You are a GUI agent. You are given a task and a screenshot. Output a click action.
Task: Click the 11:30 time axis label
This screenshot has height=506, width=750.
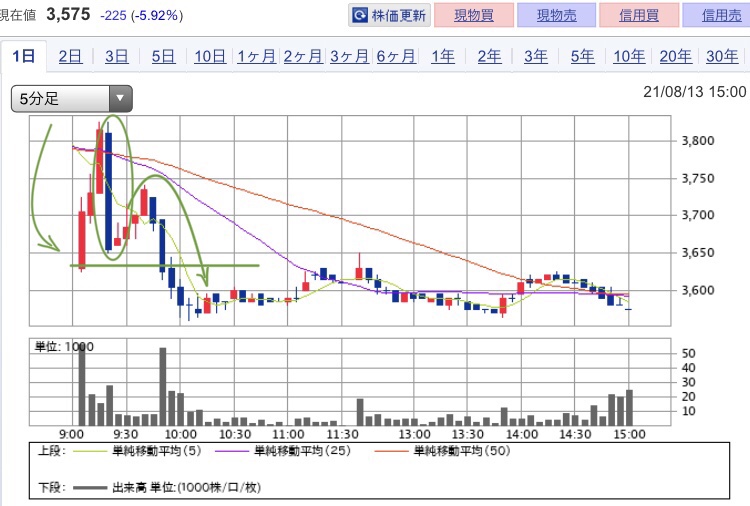click(342, 434)
